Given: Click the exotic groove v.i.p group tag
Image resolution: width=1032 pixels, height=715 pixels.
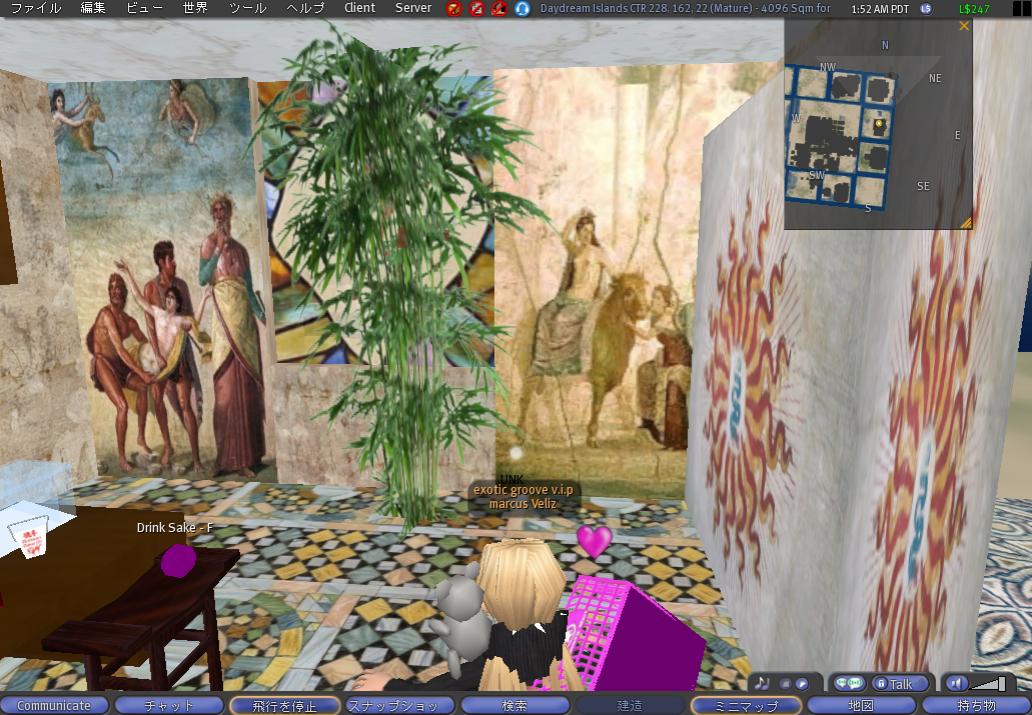Looking at the screenshot, I should [x=523, y=490].
